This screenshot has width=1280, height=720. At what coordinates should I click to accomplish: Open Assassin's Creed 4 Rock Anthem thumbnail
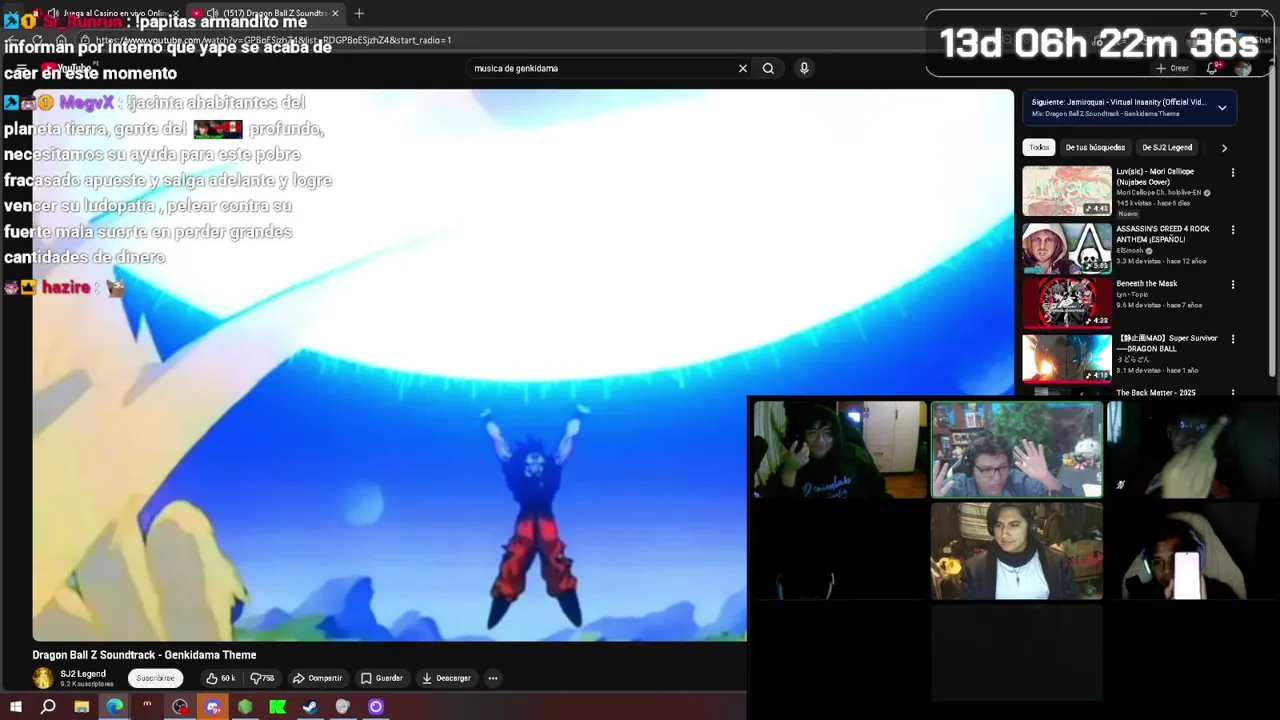pos(1067,247)
